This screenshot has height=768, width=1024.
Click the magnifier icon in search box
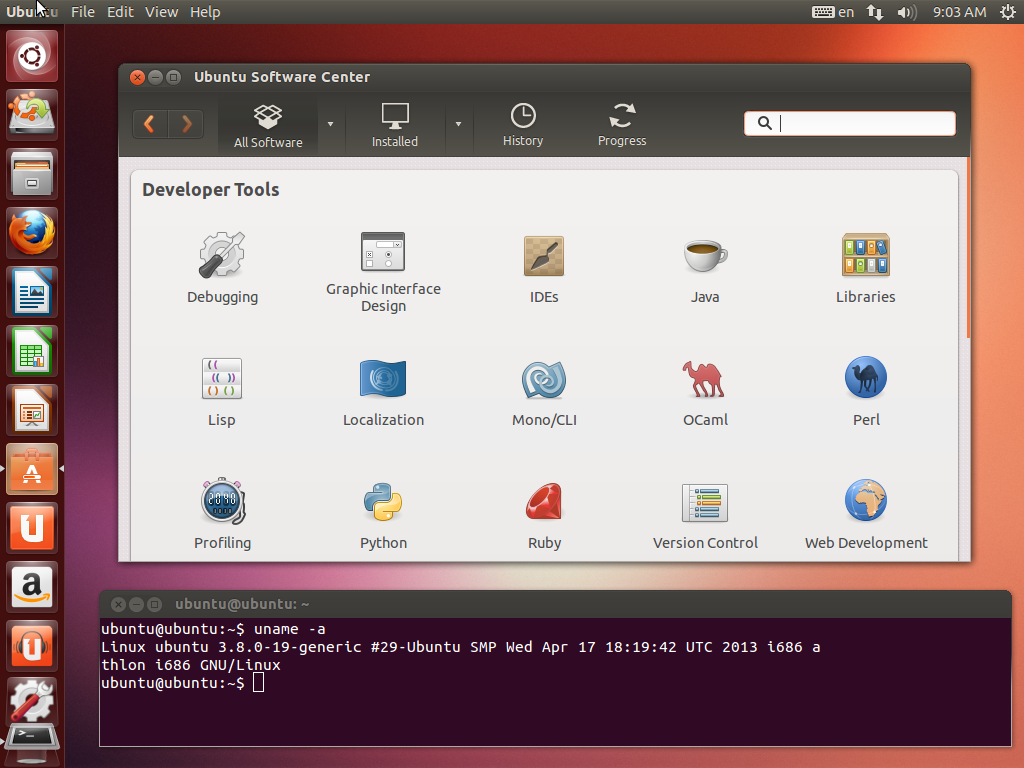pyautogui.click(x=764, y=123)
